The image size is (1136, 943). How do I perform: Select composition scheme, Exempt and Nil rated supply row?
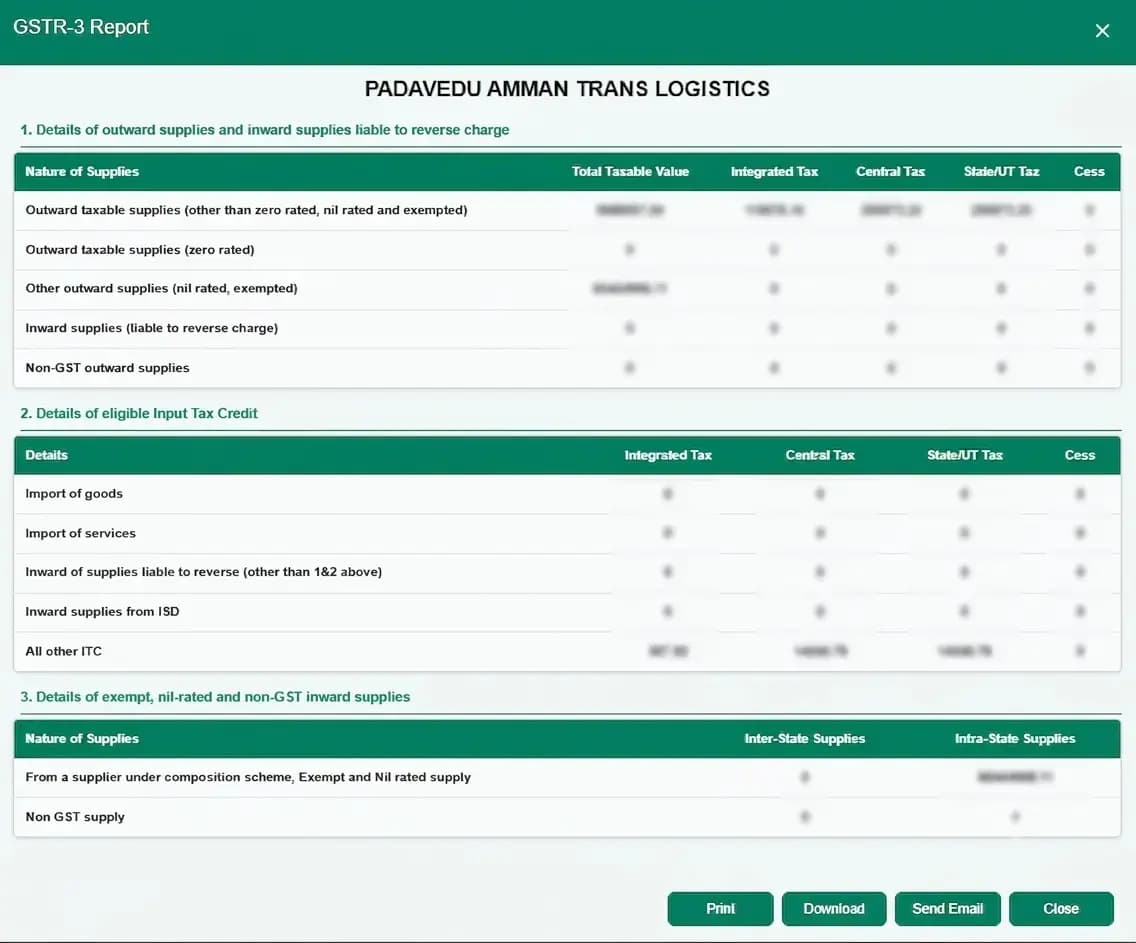[567, 777]
